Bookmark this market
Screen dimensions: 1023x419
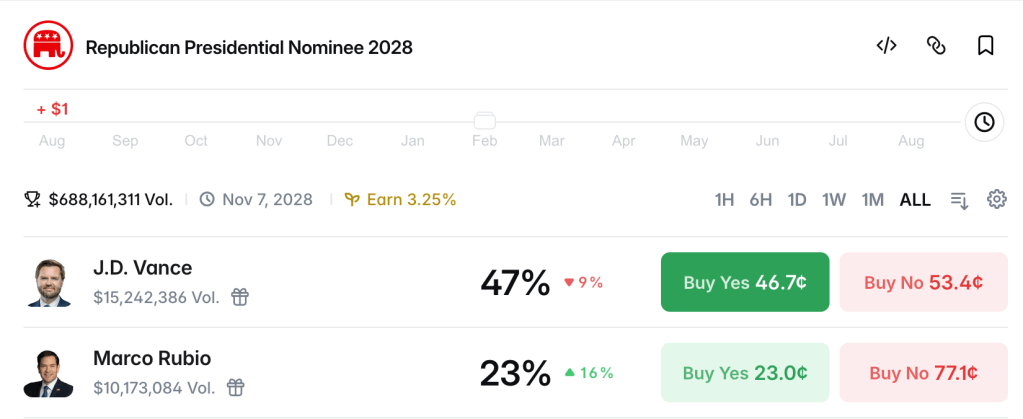(x=985, y=46)
